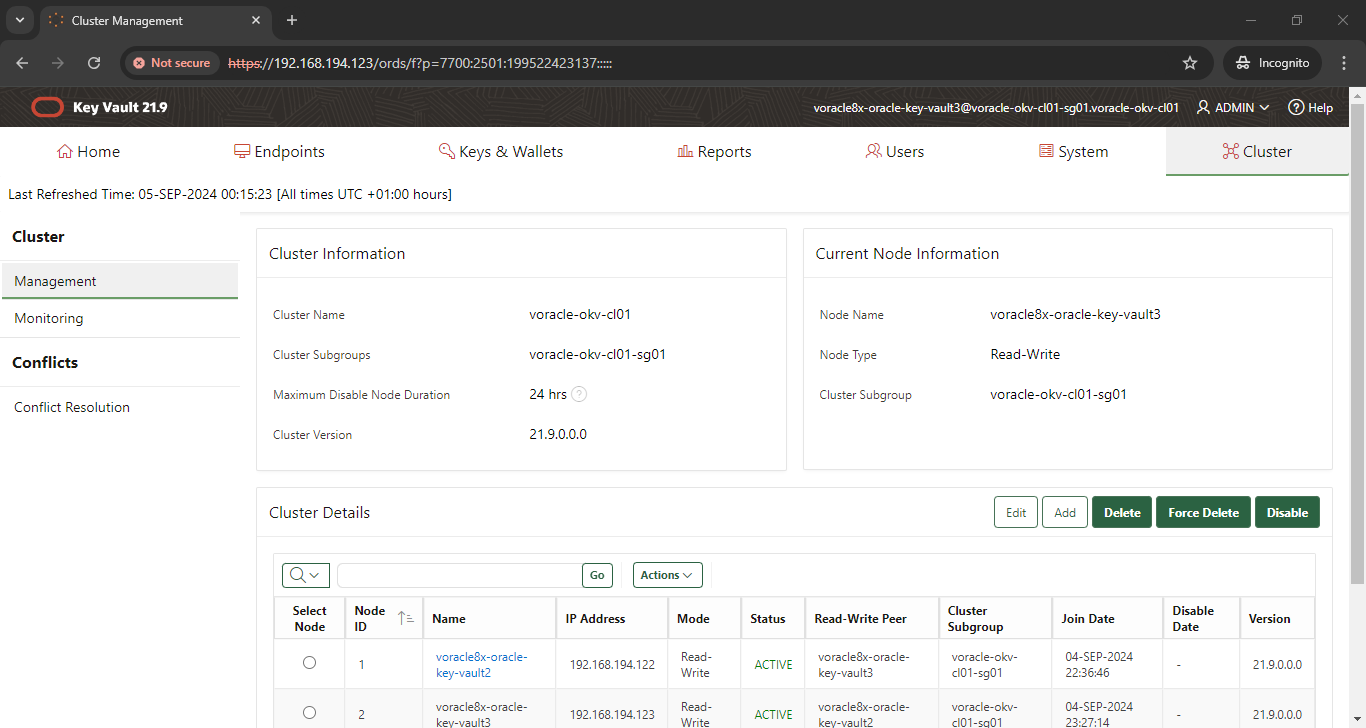This screenshot has width=1366, height=728.
Task: Open the Users tab
Action: click(x=894, y=152)
